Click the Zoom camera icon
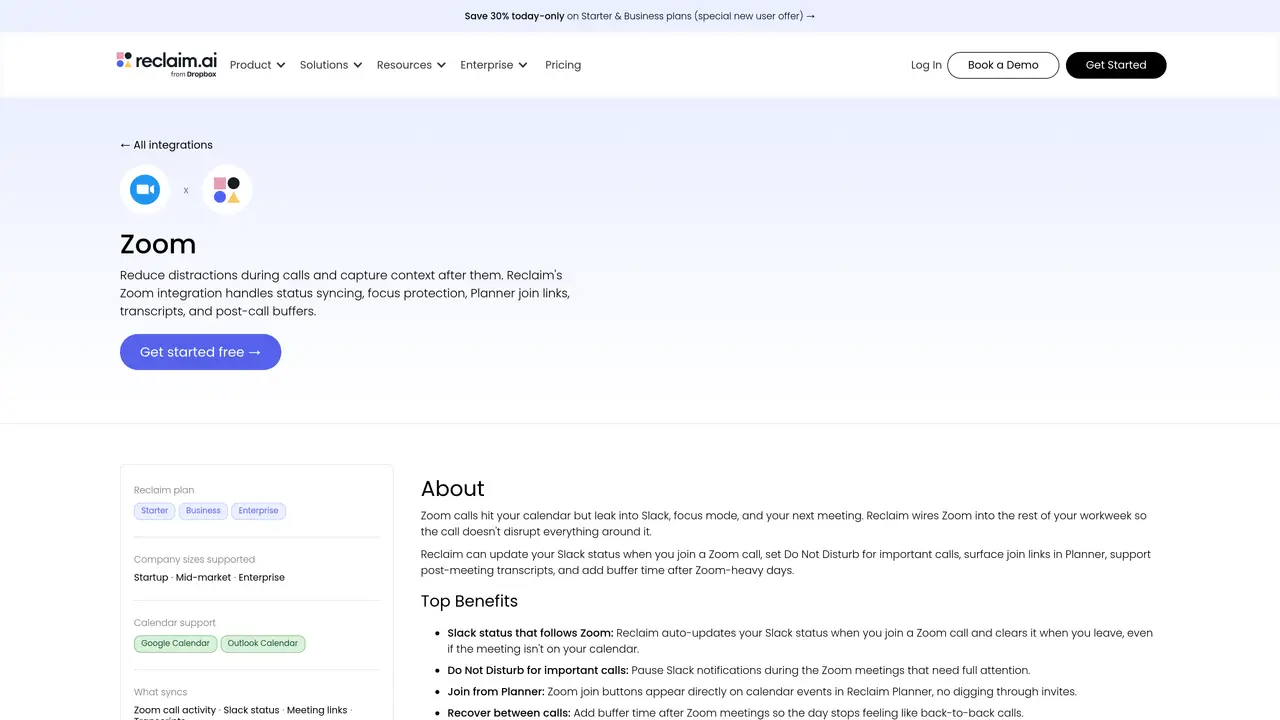Image resolution: width=1280 pixels, height=720 pixels. coord(145,189)
